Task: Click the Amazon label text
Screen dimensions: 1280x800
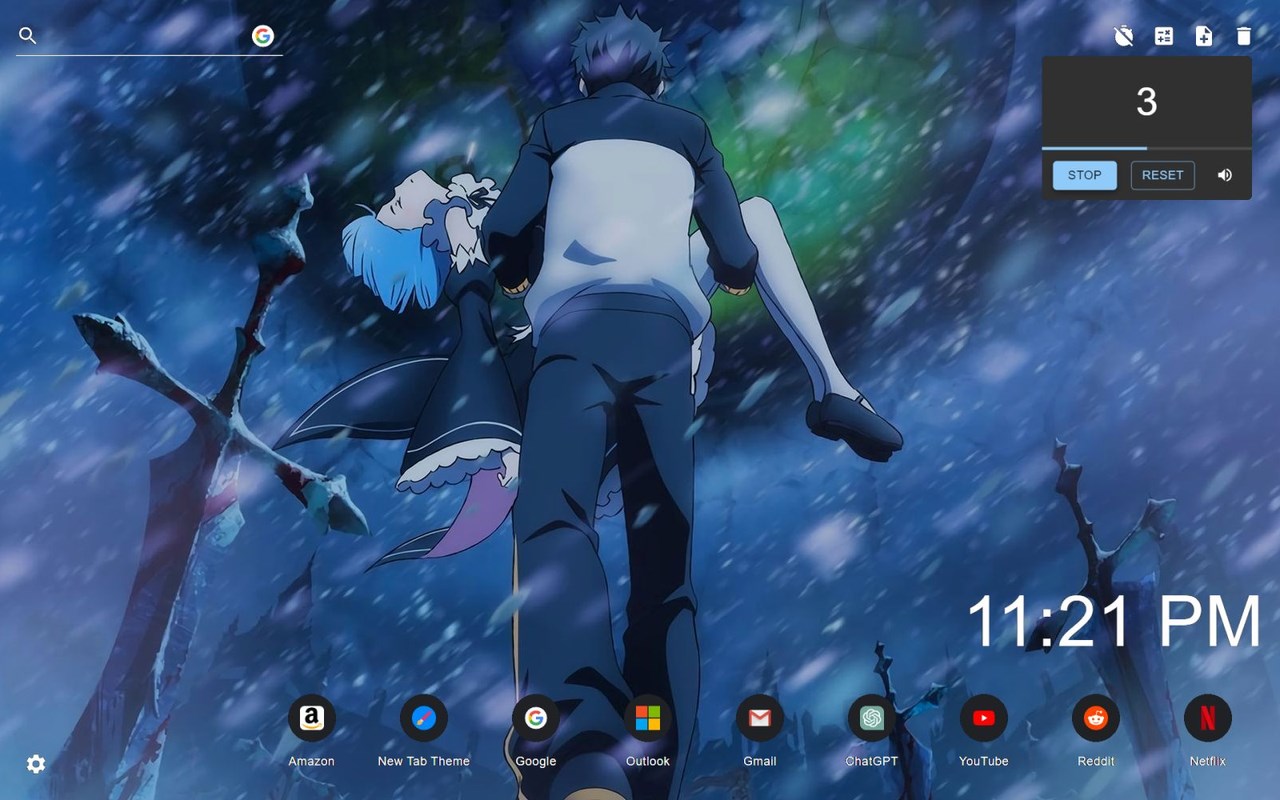Action: tap(312, 761)
